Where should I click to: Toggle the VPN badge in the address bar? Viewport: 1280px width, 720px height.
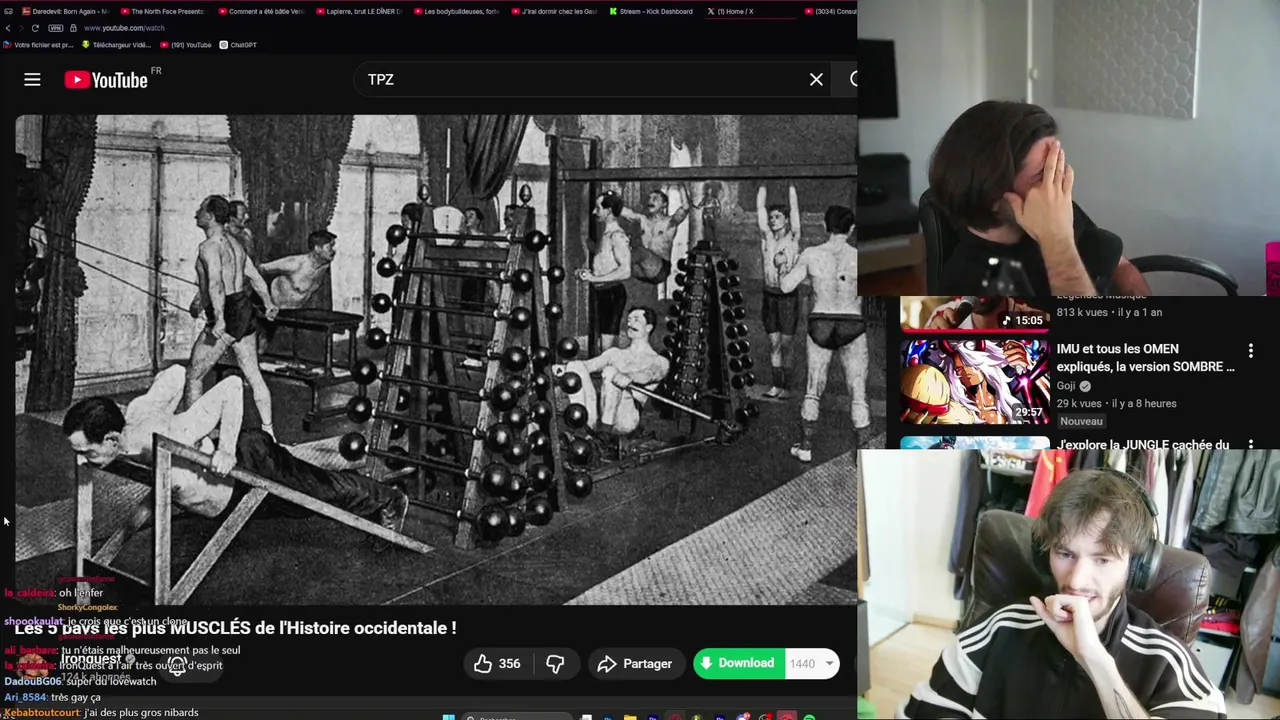coord(55,28)
